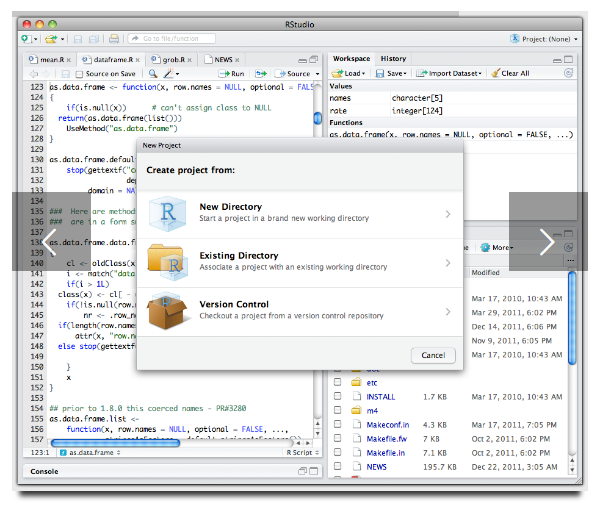Open the More menu in Files pane
600x506 pixels.
click(x=497, y=248)
